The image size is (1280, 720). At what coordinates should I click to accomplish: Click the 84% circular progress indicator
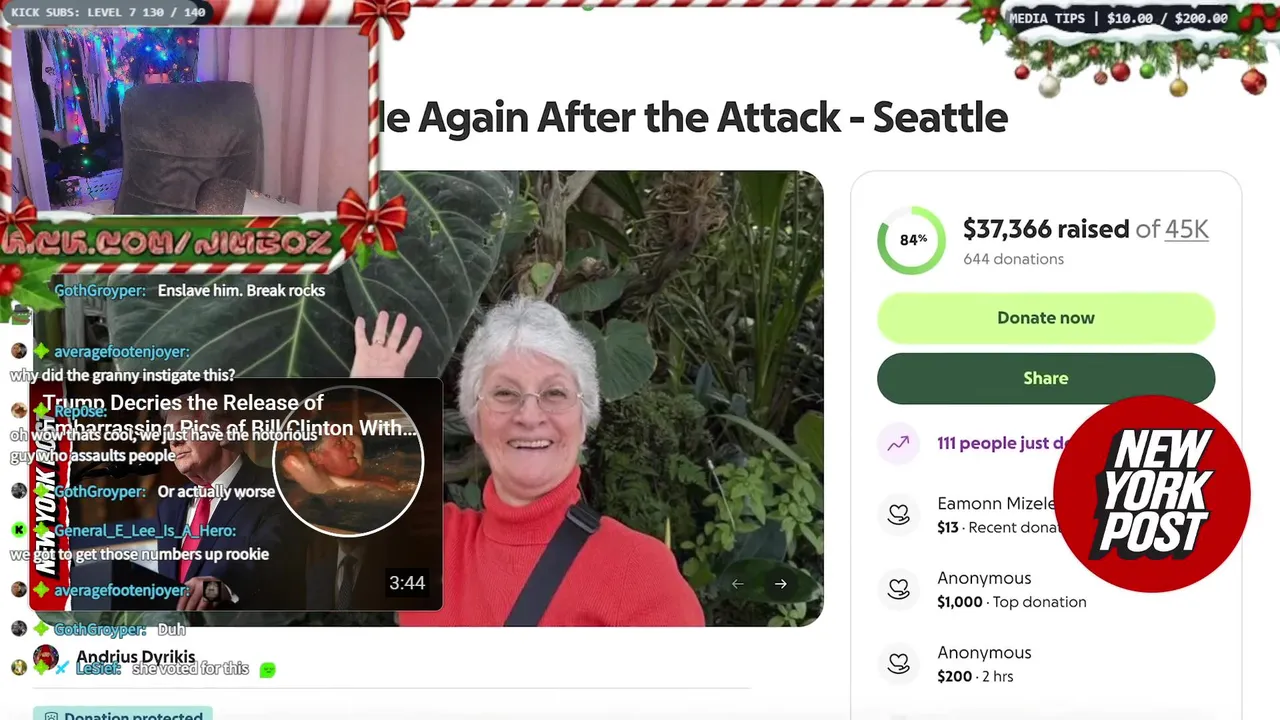coord(911,240)
